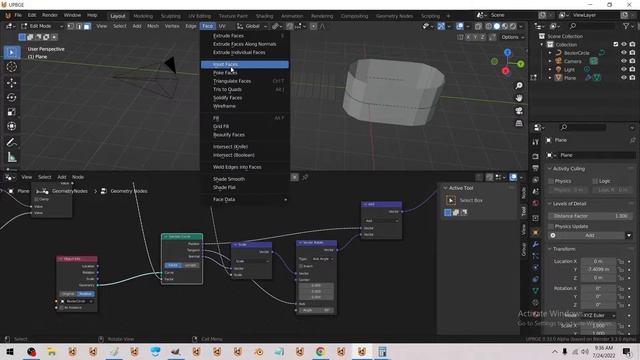
Task: Switch to vertex select mode
Action: pos(71,26)
